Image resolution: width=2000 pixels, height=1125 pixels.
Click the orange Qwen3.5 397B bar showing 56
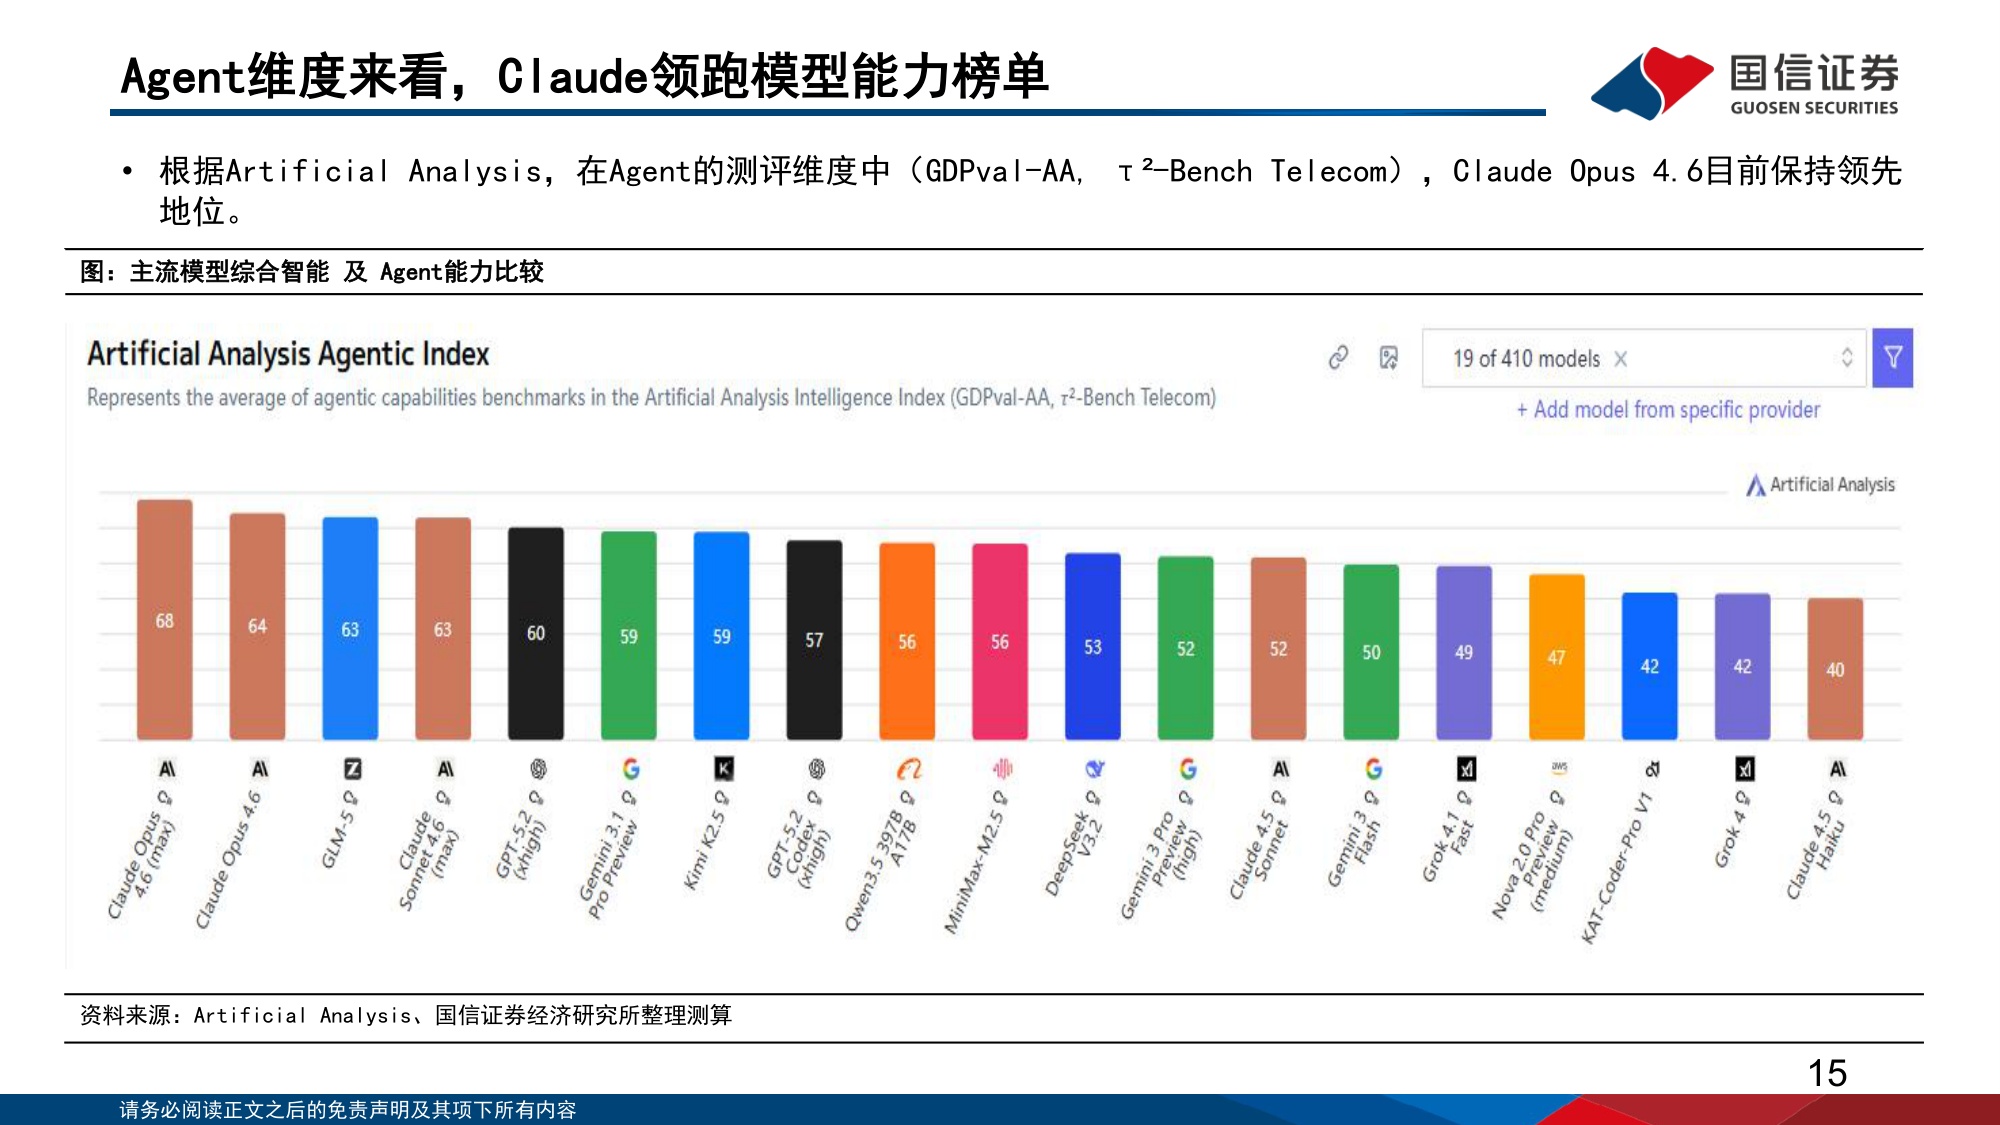click(x=907, y=642)
